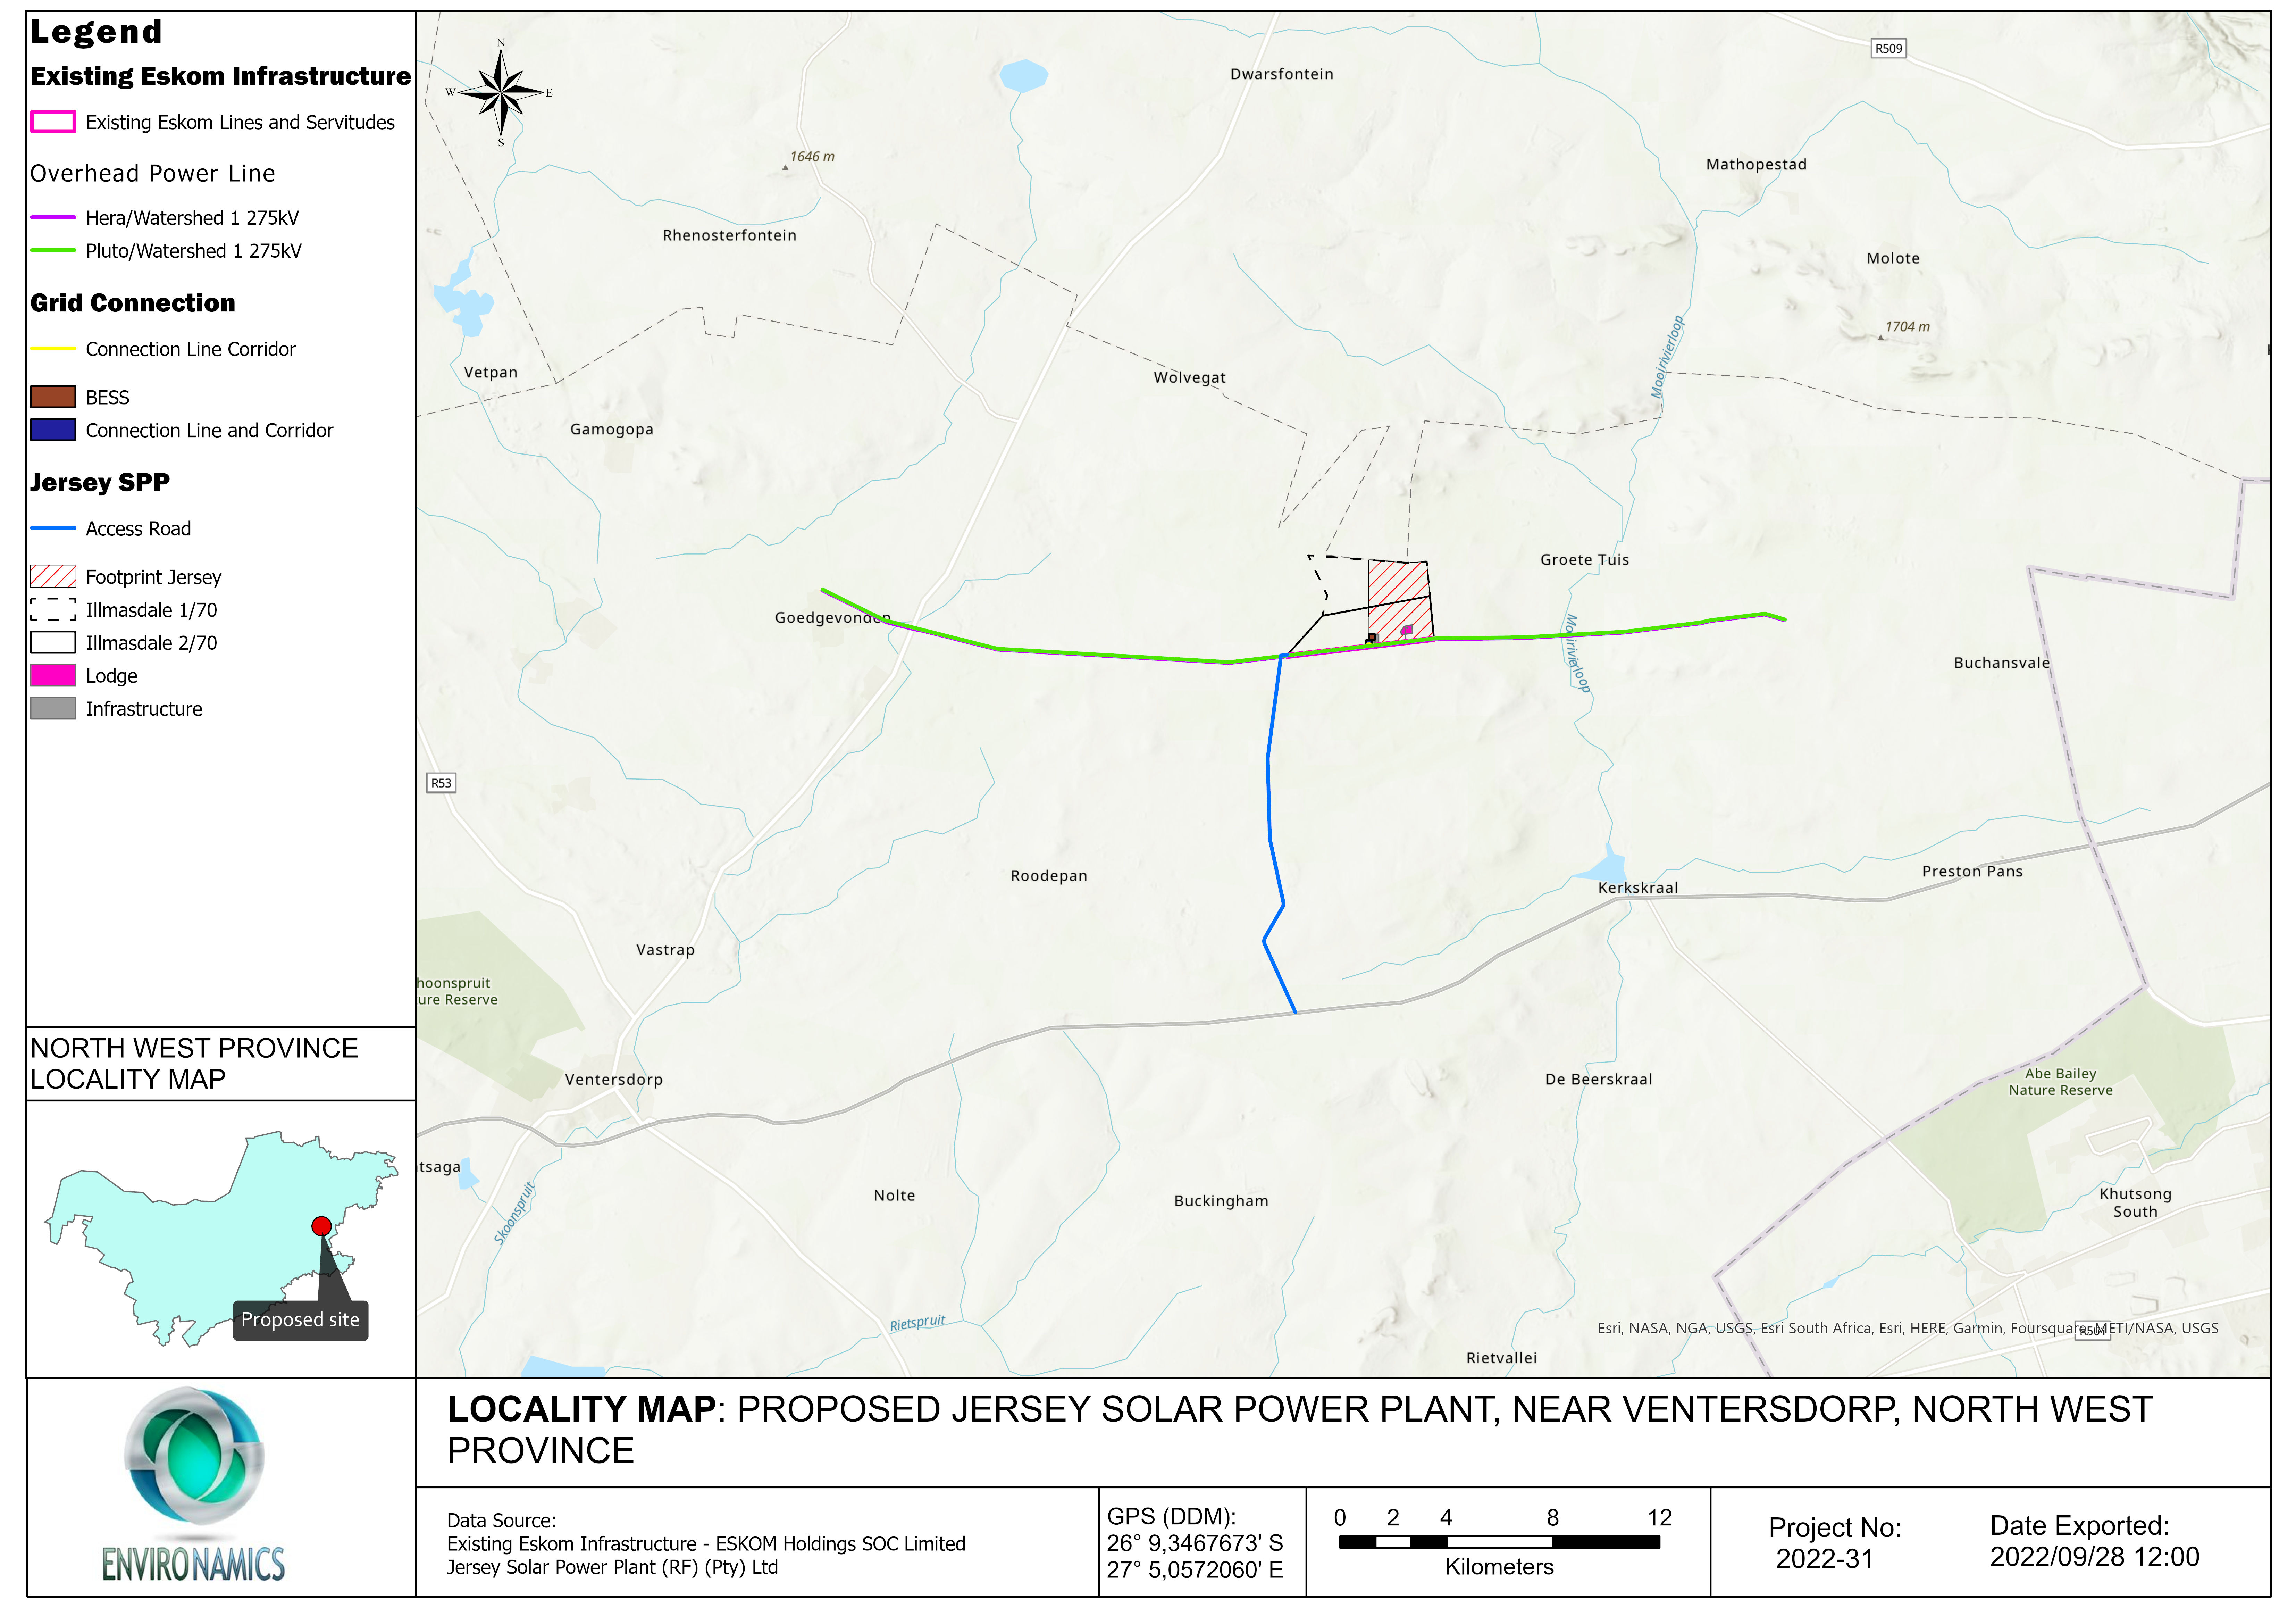Click the North West Province Locality Map heading
Image resolution: width=2296 pixels, height=1624 pixels.
(x=194, y=1064)
